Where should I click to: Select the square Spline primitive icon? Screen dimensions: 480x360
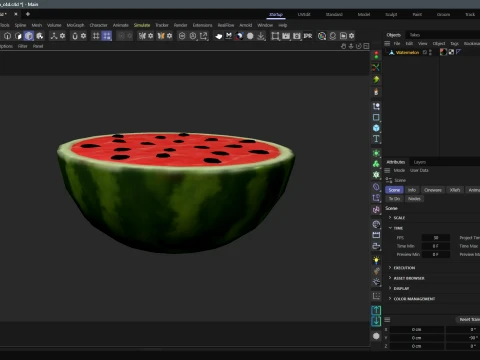[376, 117]
